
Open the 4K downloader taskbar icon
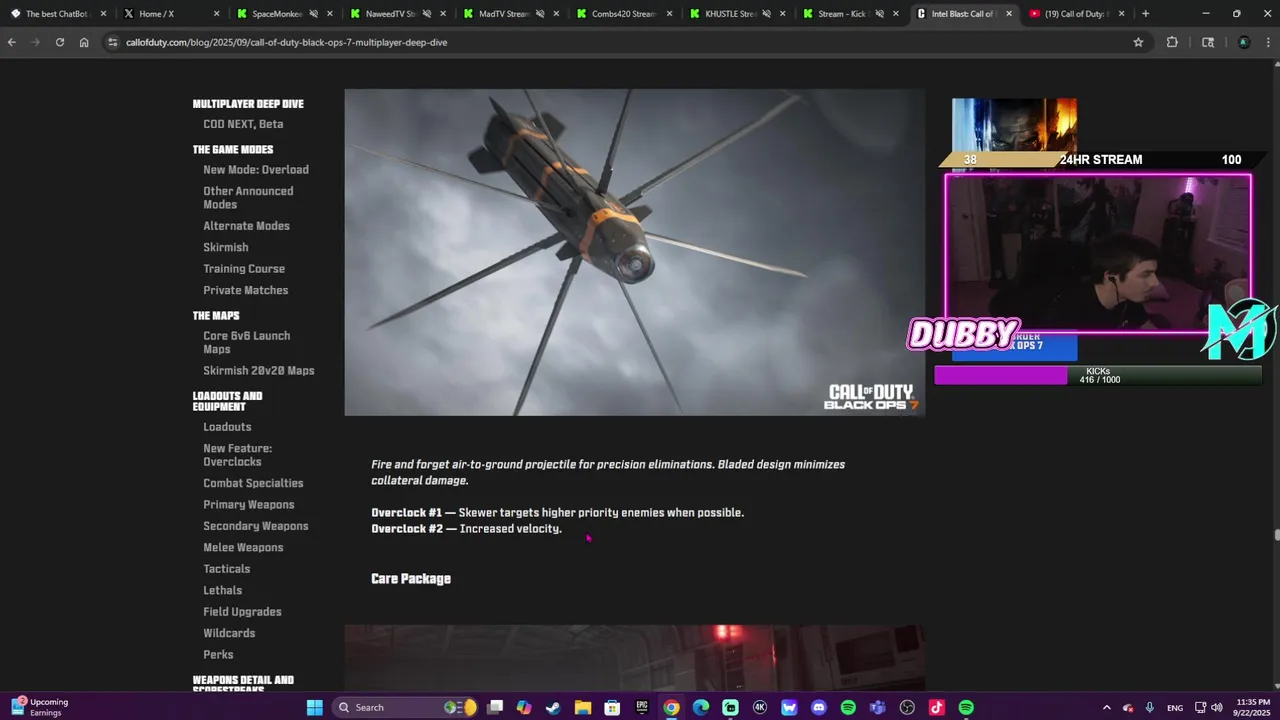(x=760, y=707)
